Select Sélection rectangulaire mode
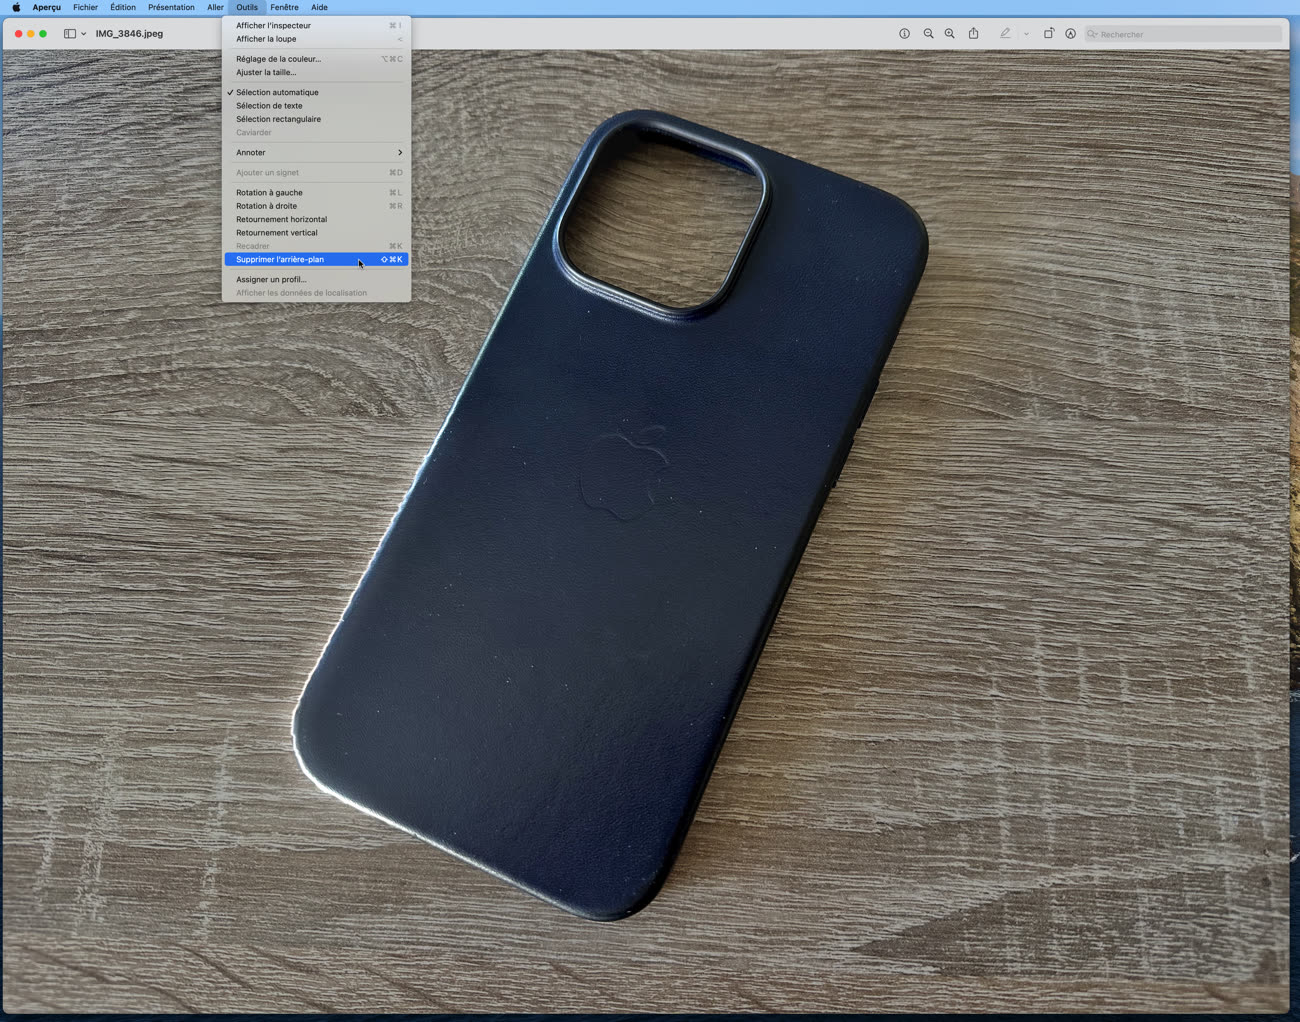Viewport: 1300px width, 1022px height. coord(316,119)
